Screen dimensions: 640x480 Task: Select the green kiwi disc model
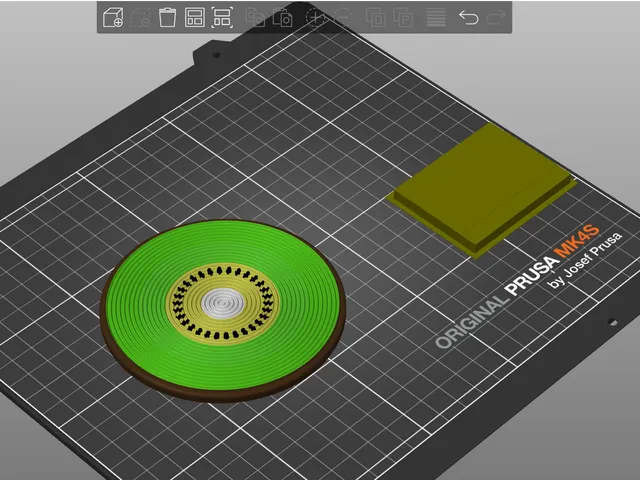tap(223, 311)
